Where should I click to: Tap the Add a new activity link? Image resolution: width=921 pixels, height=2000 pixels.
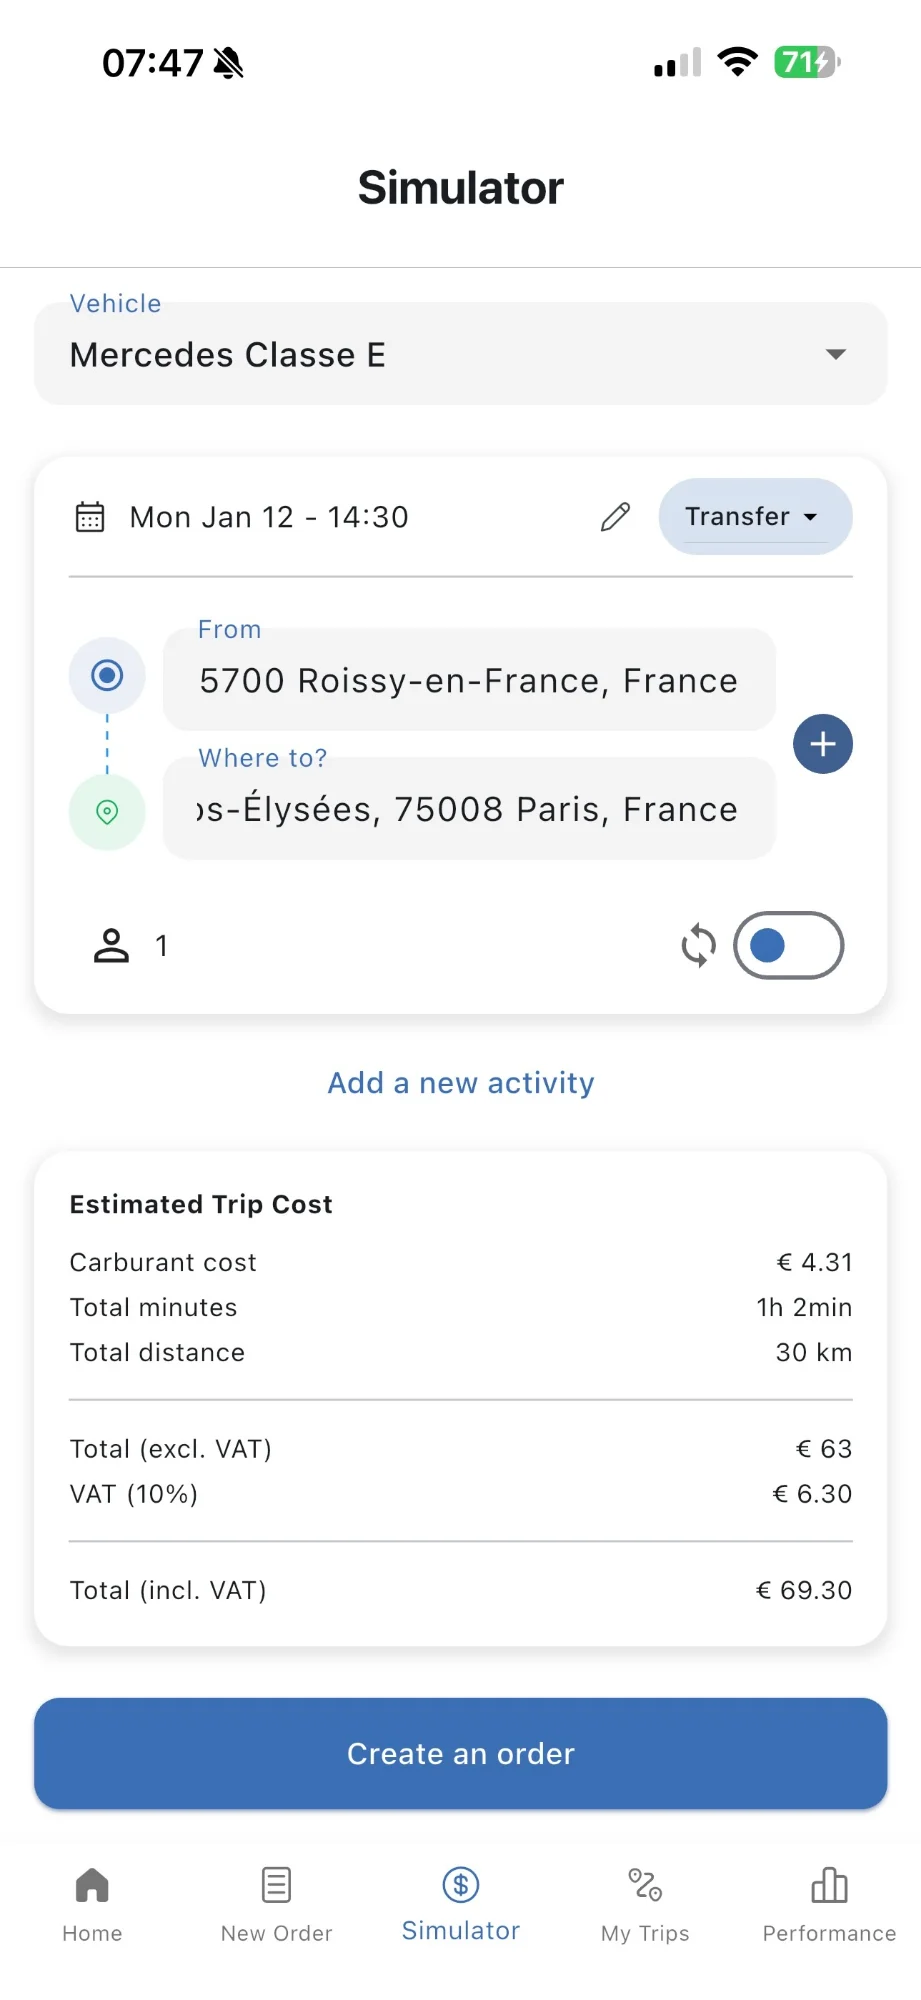(461, 1083)
